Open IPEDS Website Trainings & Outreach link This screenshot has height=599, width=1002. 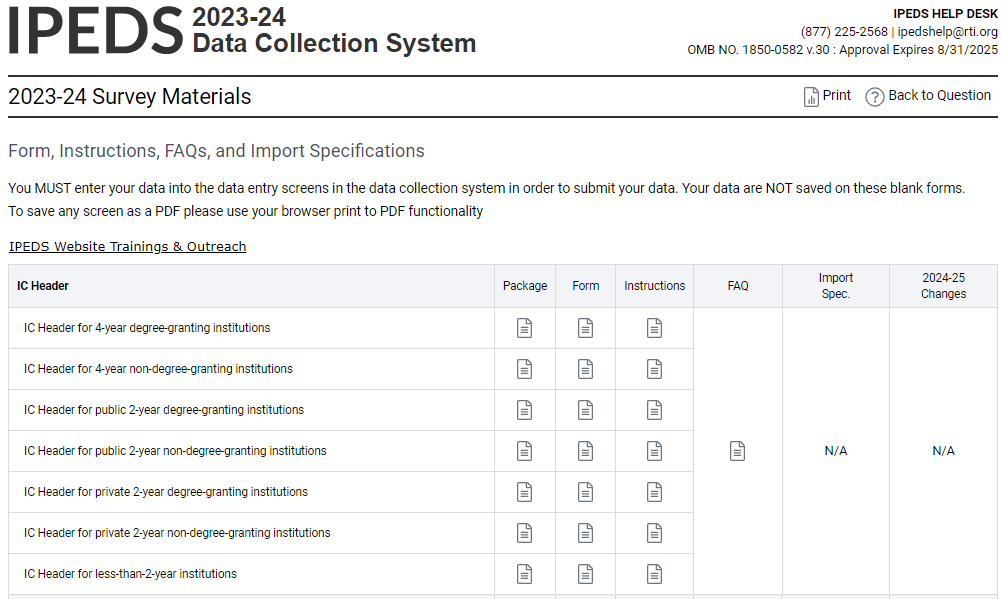pos(127,246)
